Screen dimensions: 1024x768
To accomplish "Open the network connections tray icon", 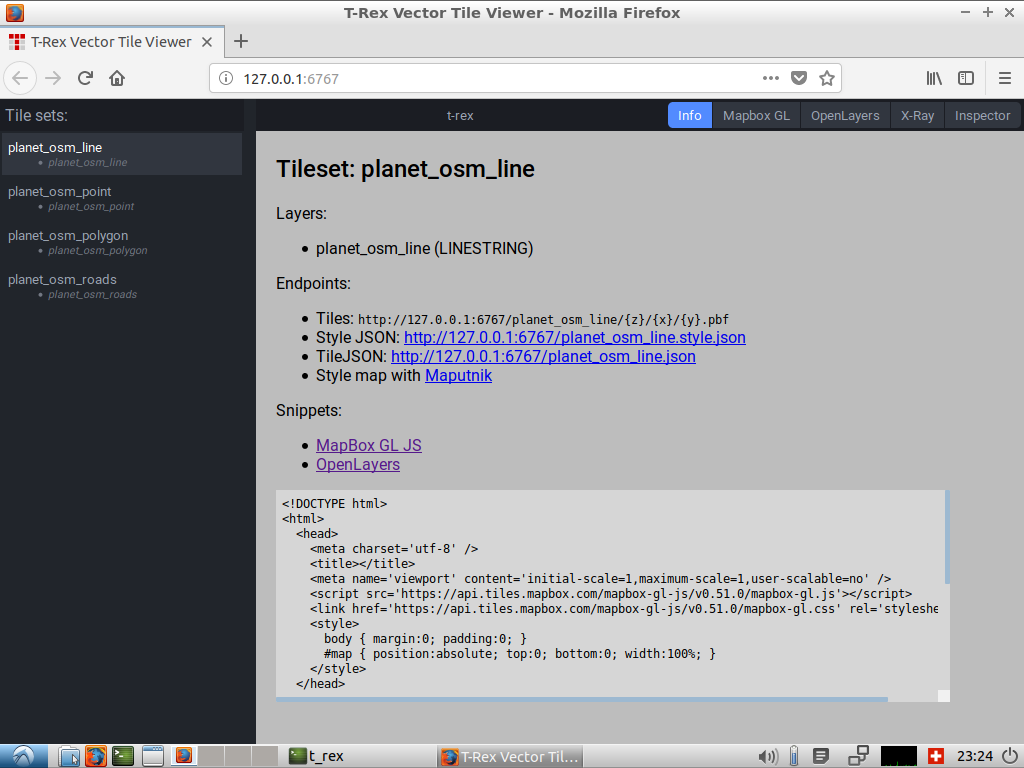I will click(858, 756).
